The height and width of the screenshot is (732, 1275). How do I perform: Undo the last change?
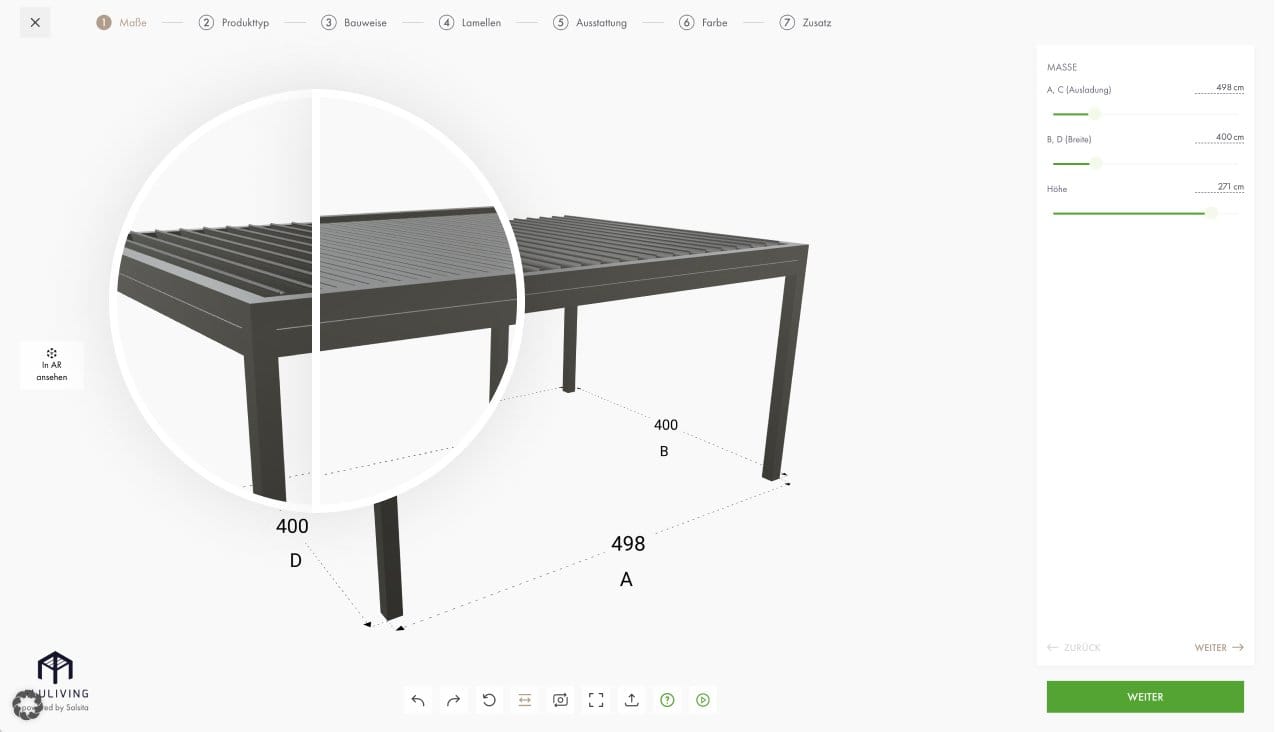click(x=418, y=700)
